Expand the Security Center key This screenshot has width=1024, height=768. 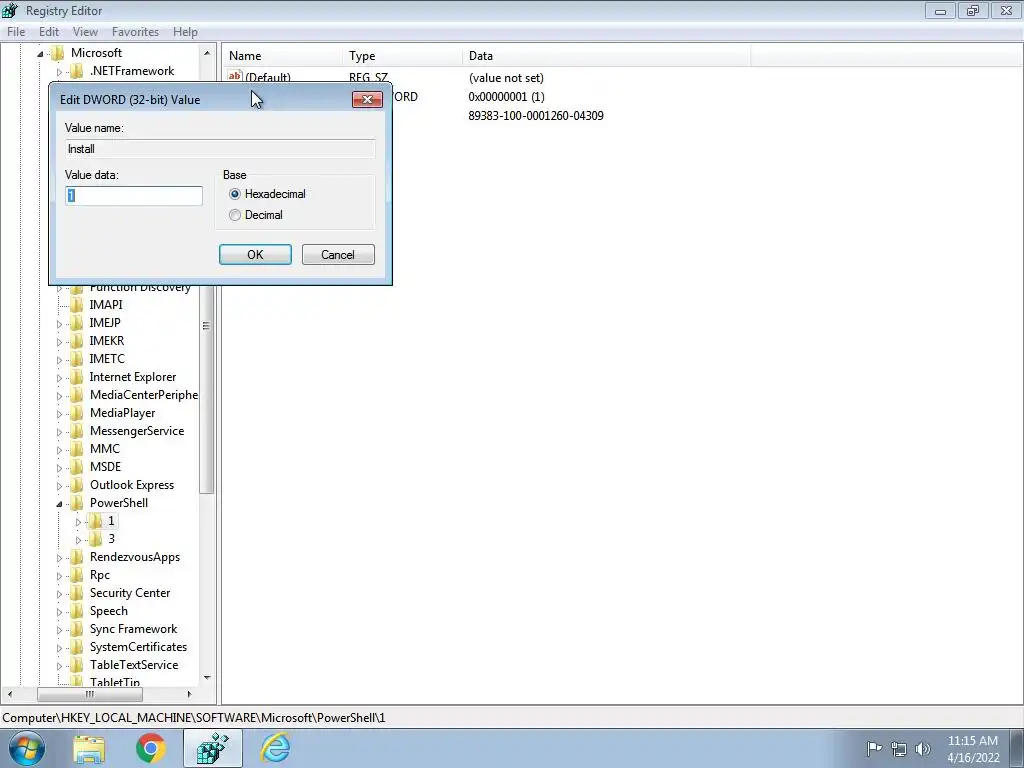click(x=59, y=594)
